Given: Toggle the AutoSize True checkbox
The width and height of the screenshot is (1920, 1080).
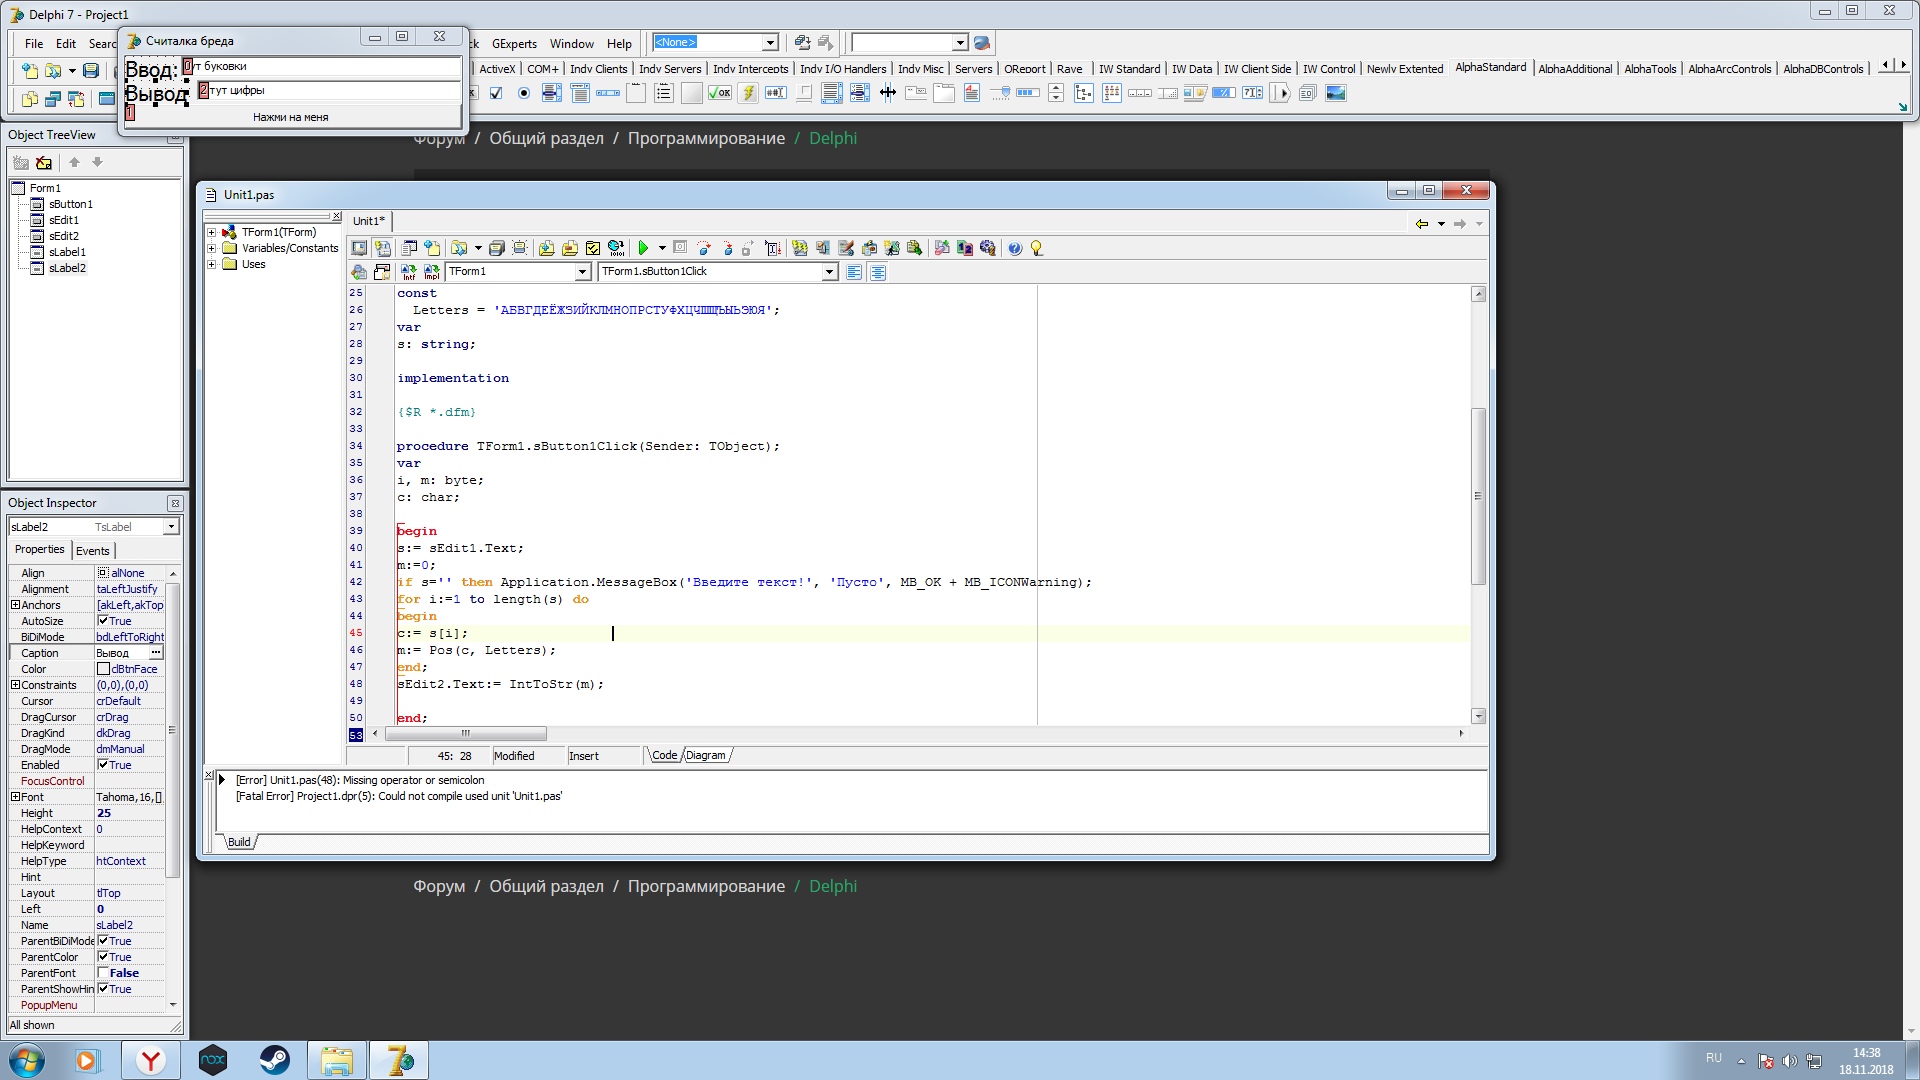Looking at the screenshot, I should click(103, 621).
